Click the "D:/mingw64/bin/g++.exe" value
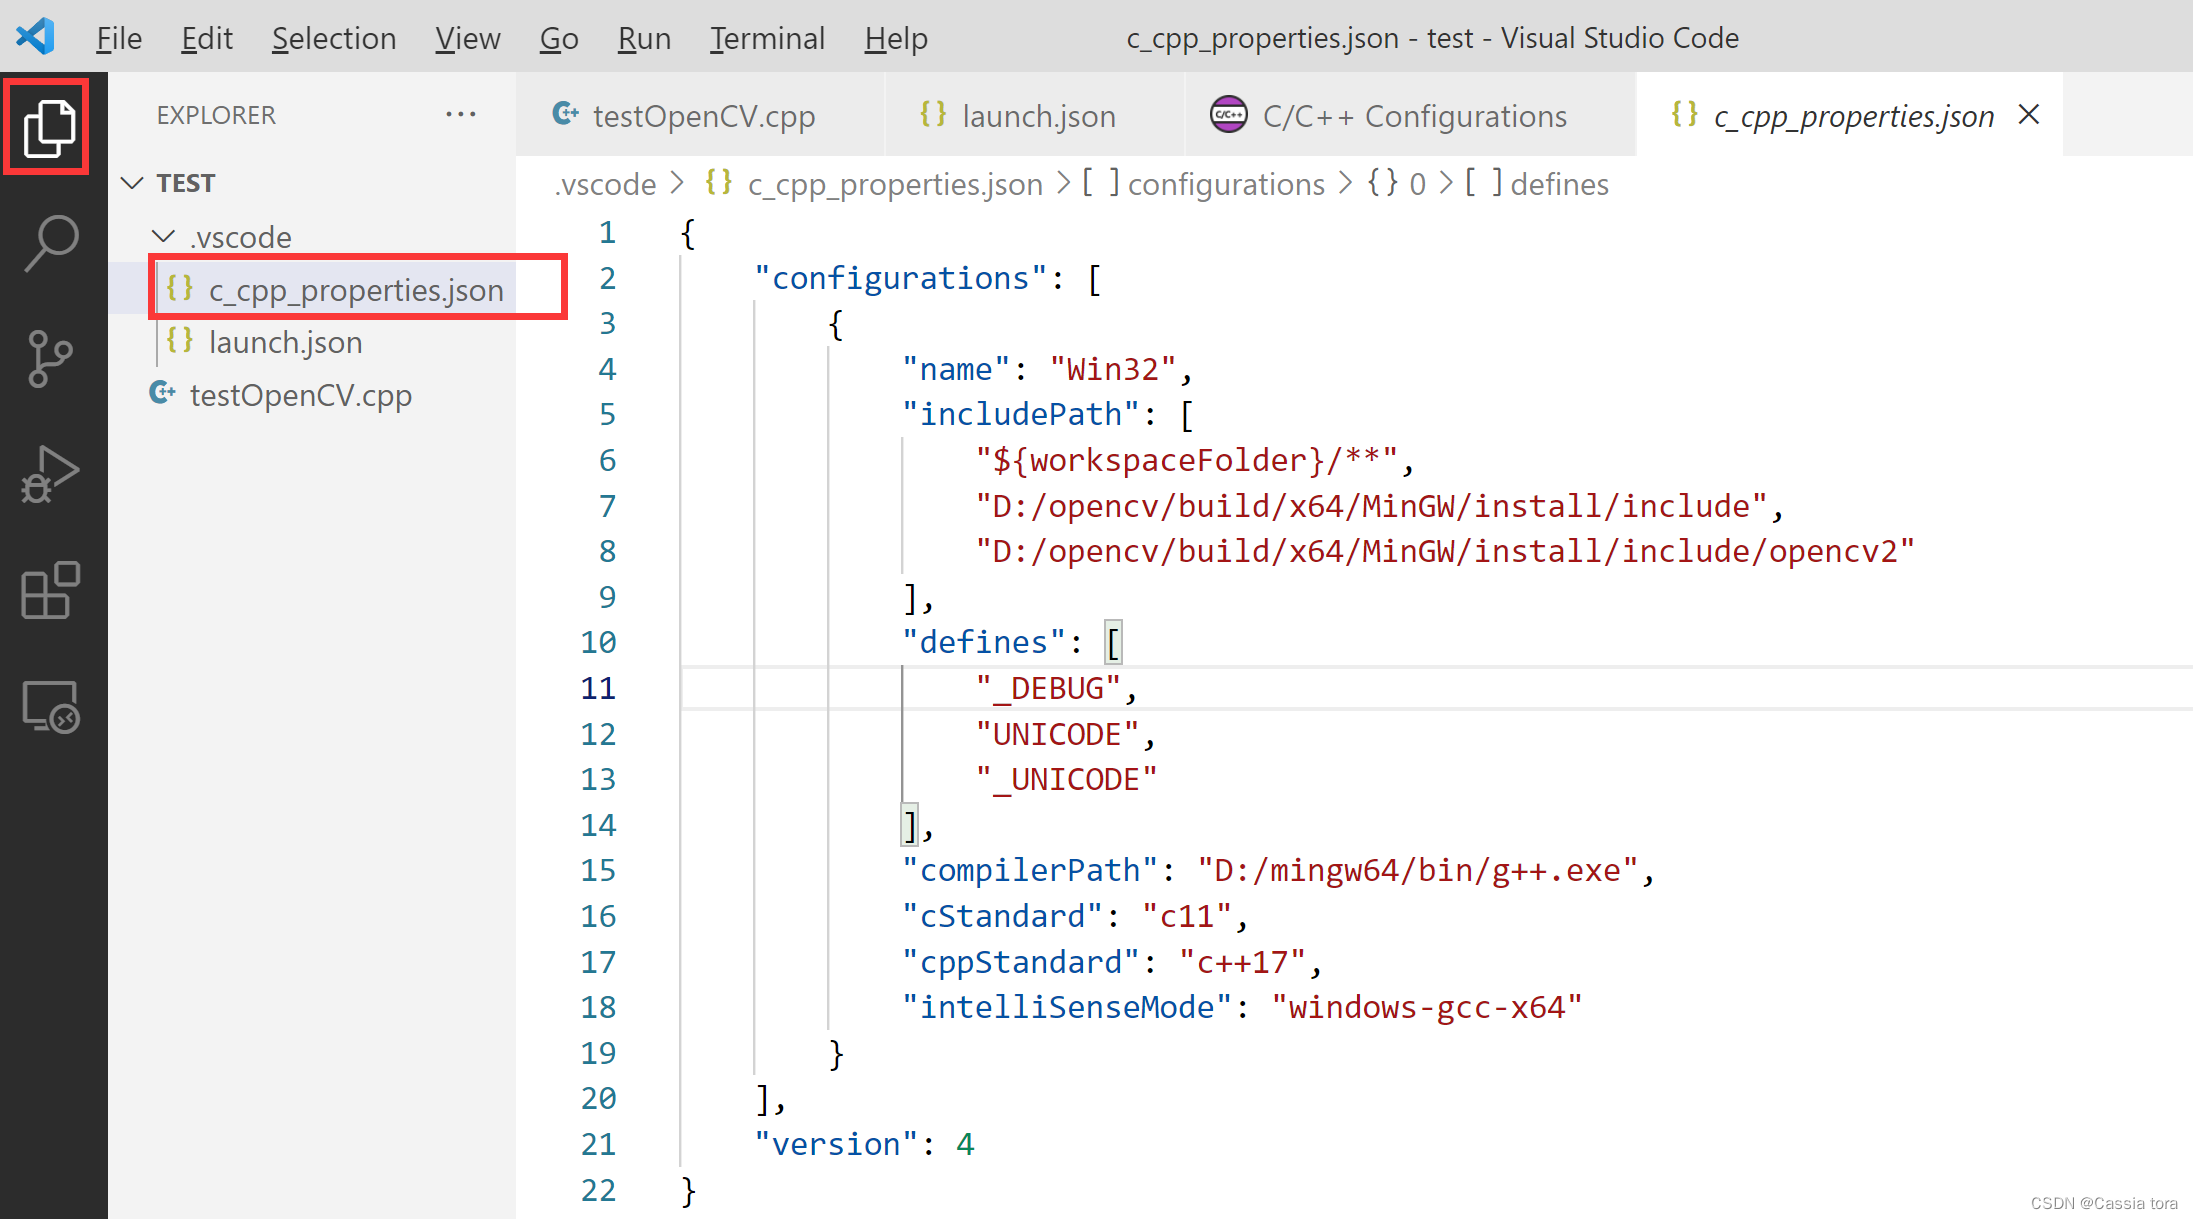Viewport: 2193px width, 1219px height. tap(1418, 870)
